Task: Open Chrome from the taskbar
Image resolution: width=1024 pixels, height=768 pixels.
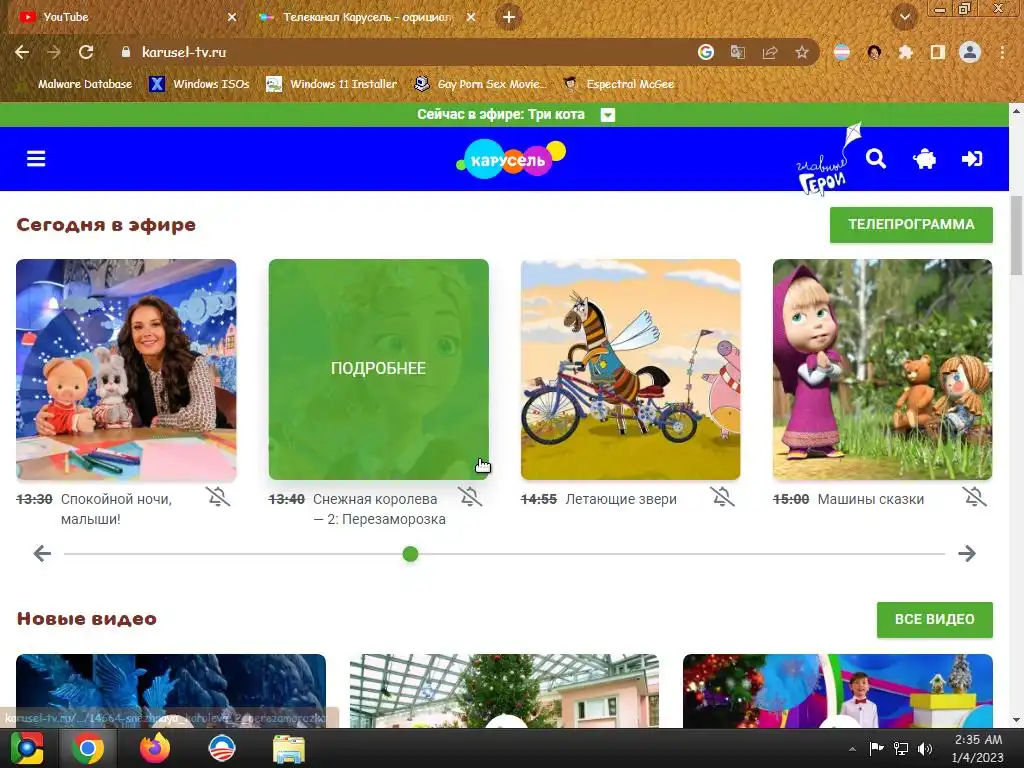Action: 88,748
